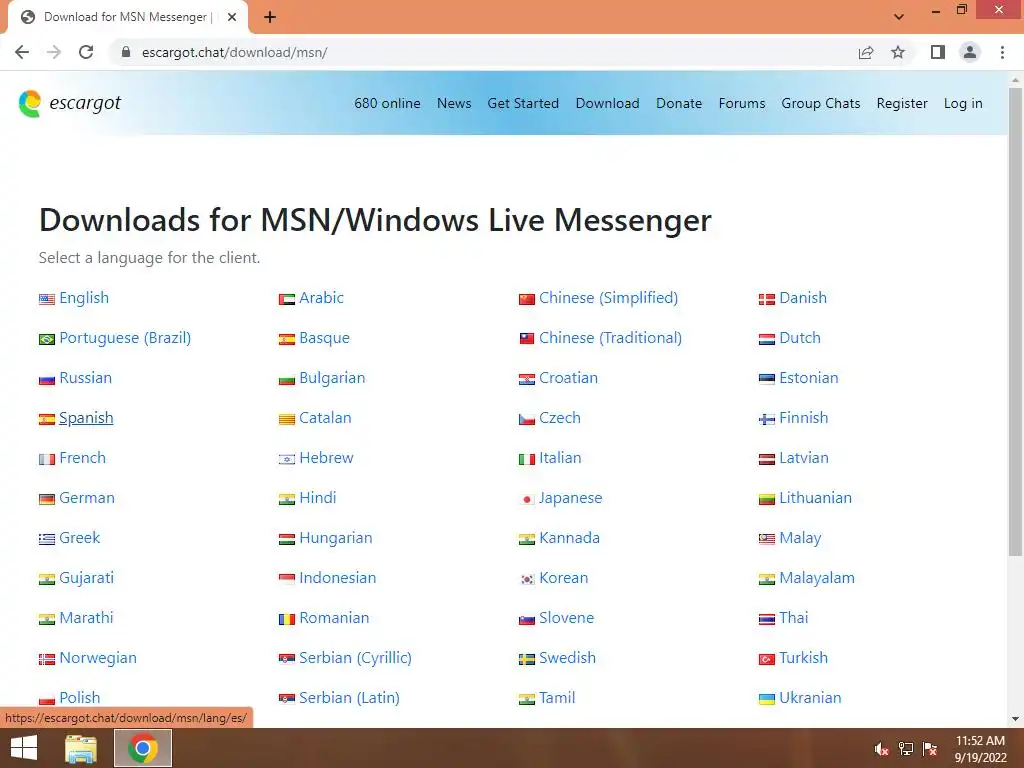
Task: Click the muted volume tray icon
Action: tap(882, 749)
